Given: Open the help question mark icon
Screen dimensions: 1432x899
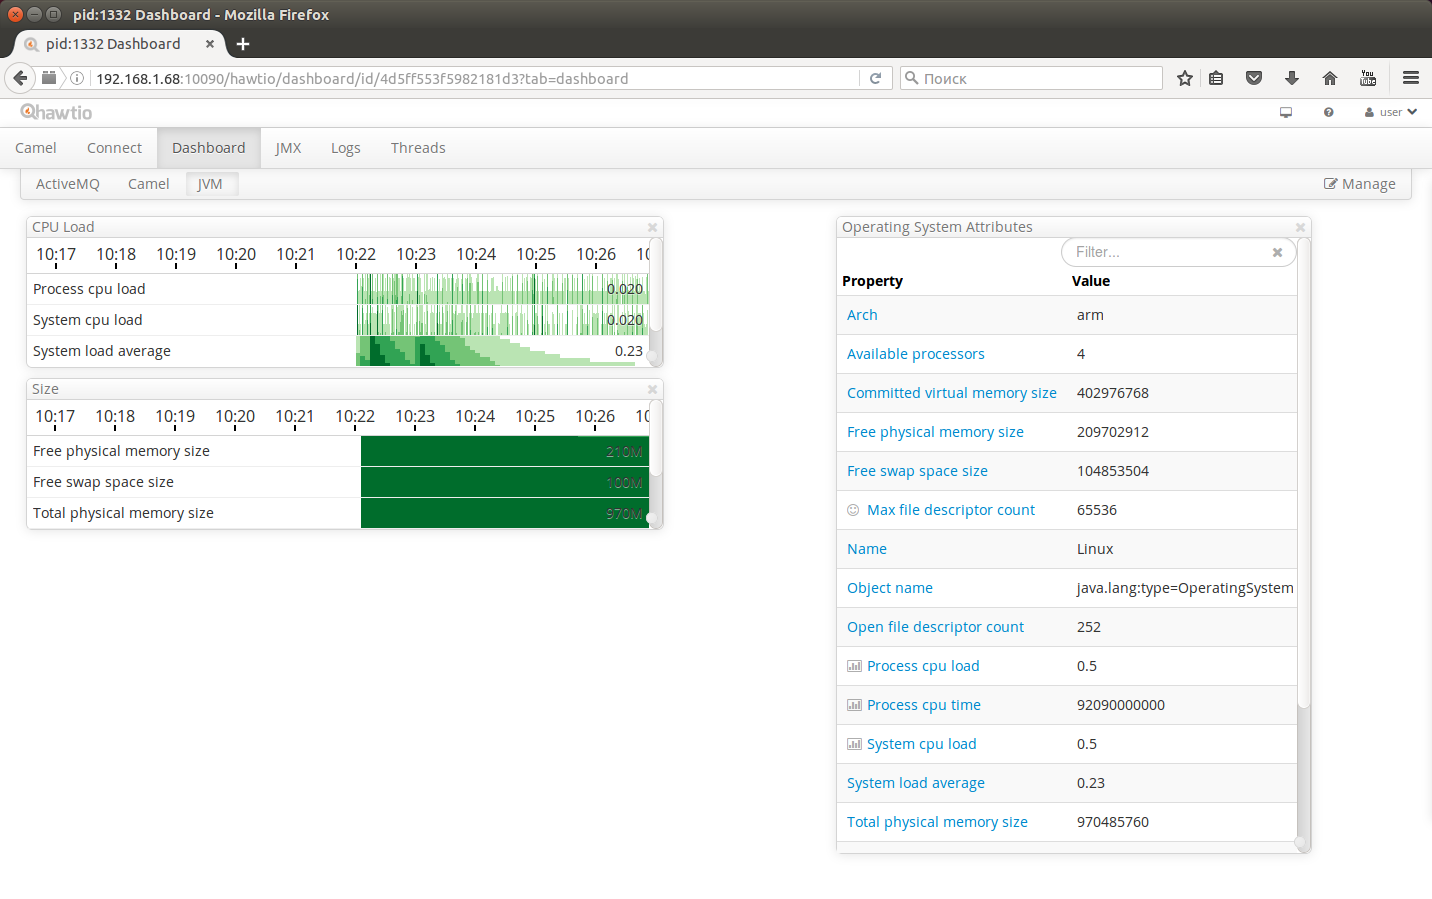Looking at the screenshot, I should (1328, 112).
